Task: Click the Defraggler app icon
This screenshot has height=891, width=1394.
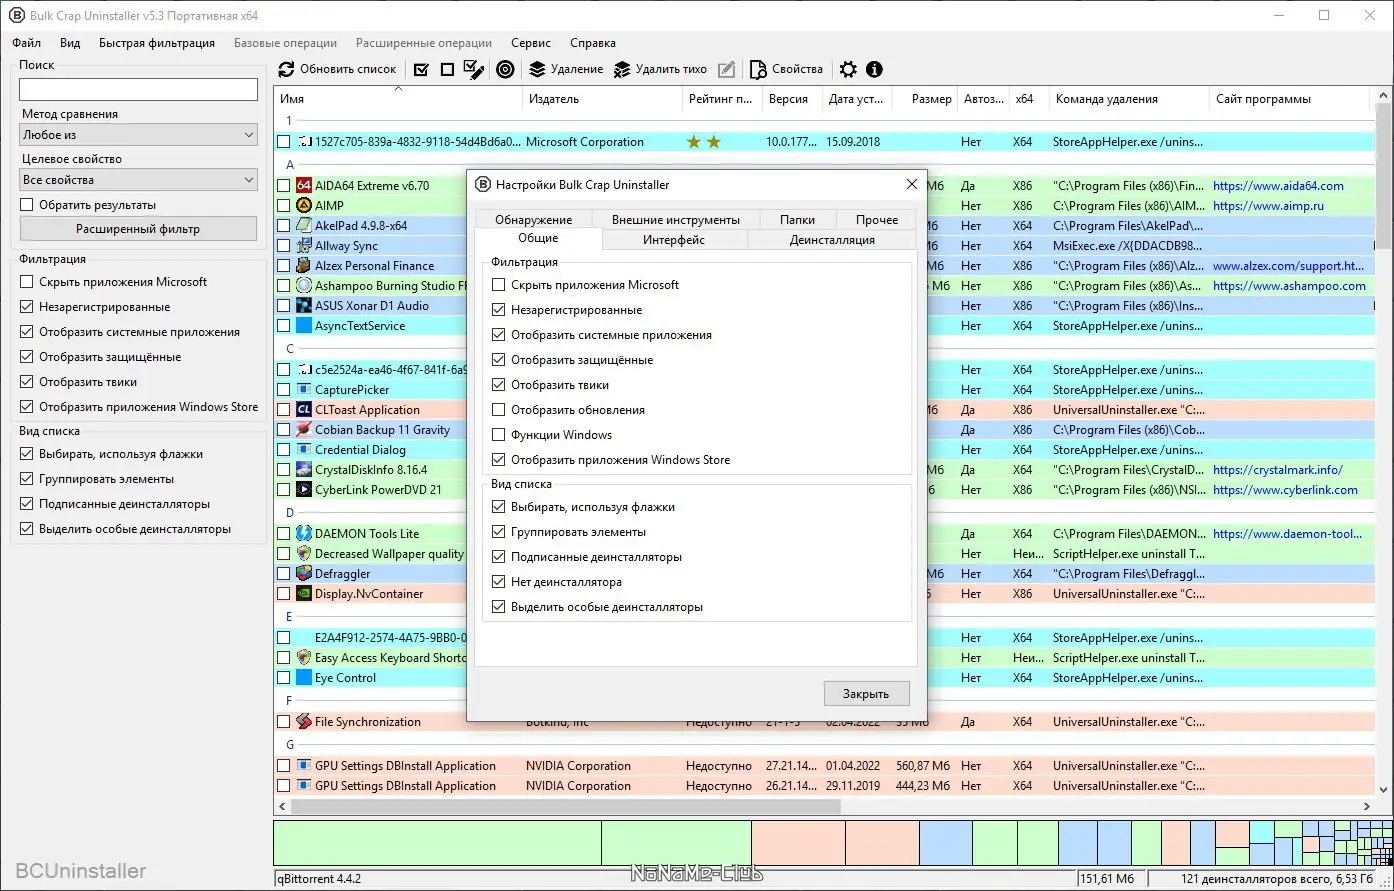Action: click(304, 574)
